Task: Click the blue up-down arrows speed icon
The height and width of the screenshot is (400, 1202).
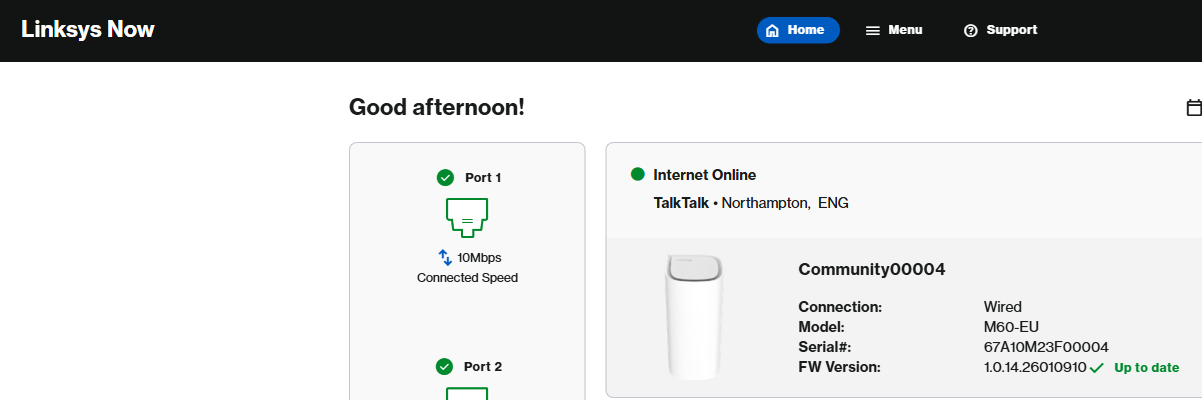Action: (446, 258)
